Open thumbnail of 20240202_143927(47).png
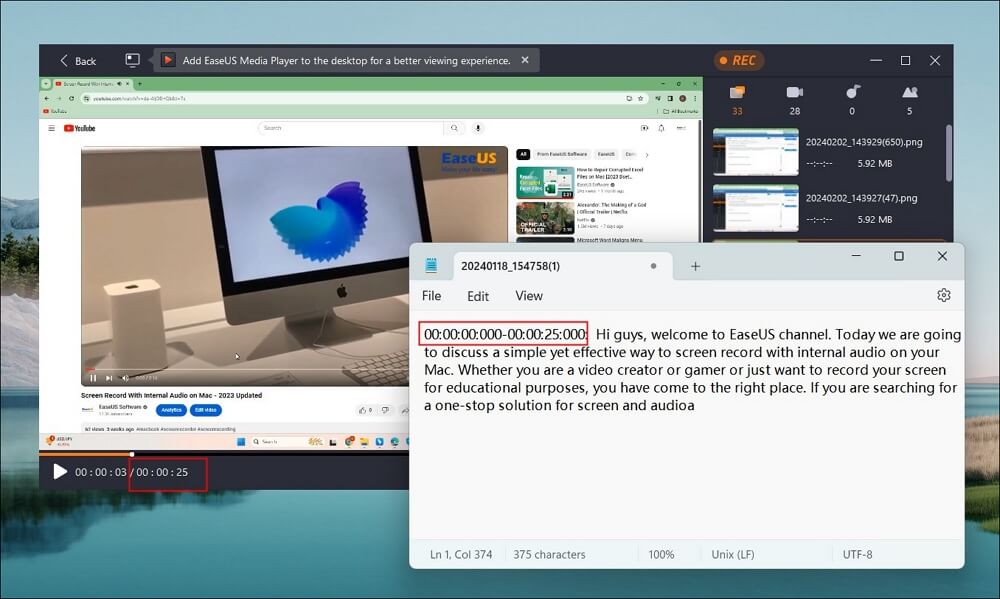Screen dimensions: 1000x599 [x=756, y=208]
